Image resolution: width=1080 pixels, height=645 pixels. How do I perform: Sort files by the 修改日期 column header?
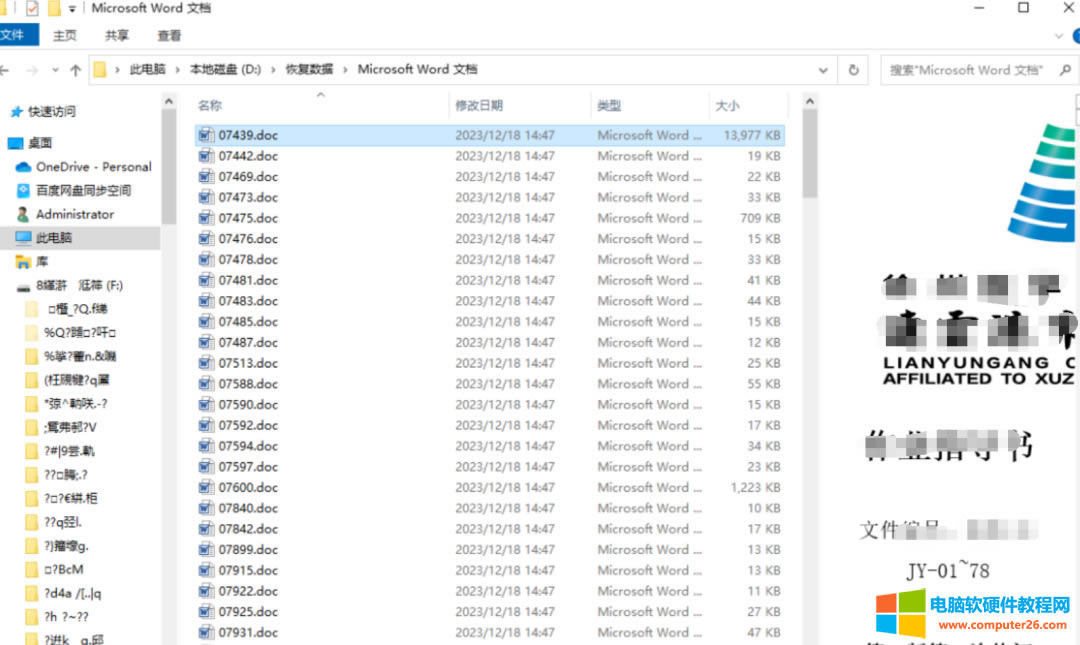point(479,105)
